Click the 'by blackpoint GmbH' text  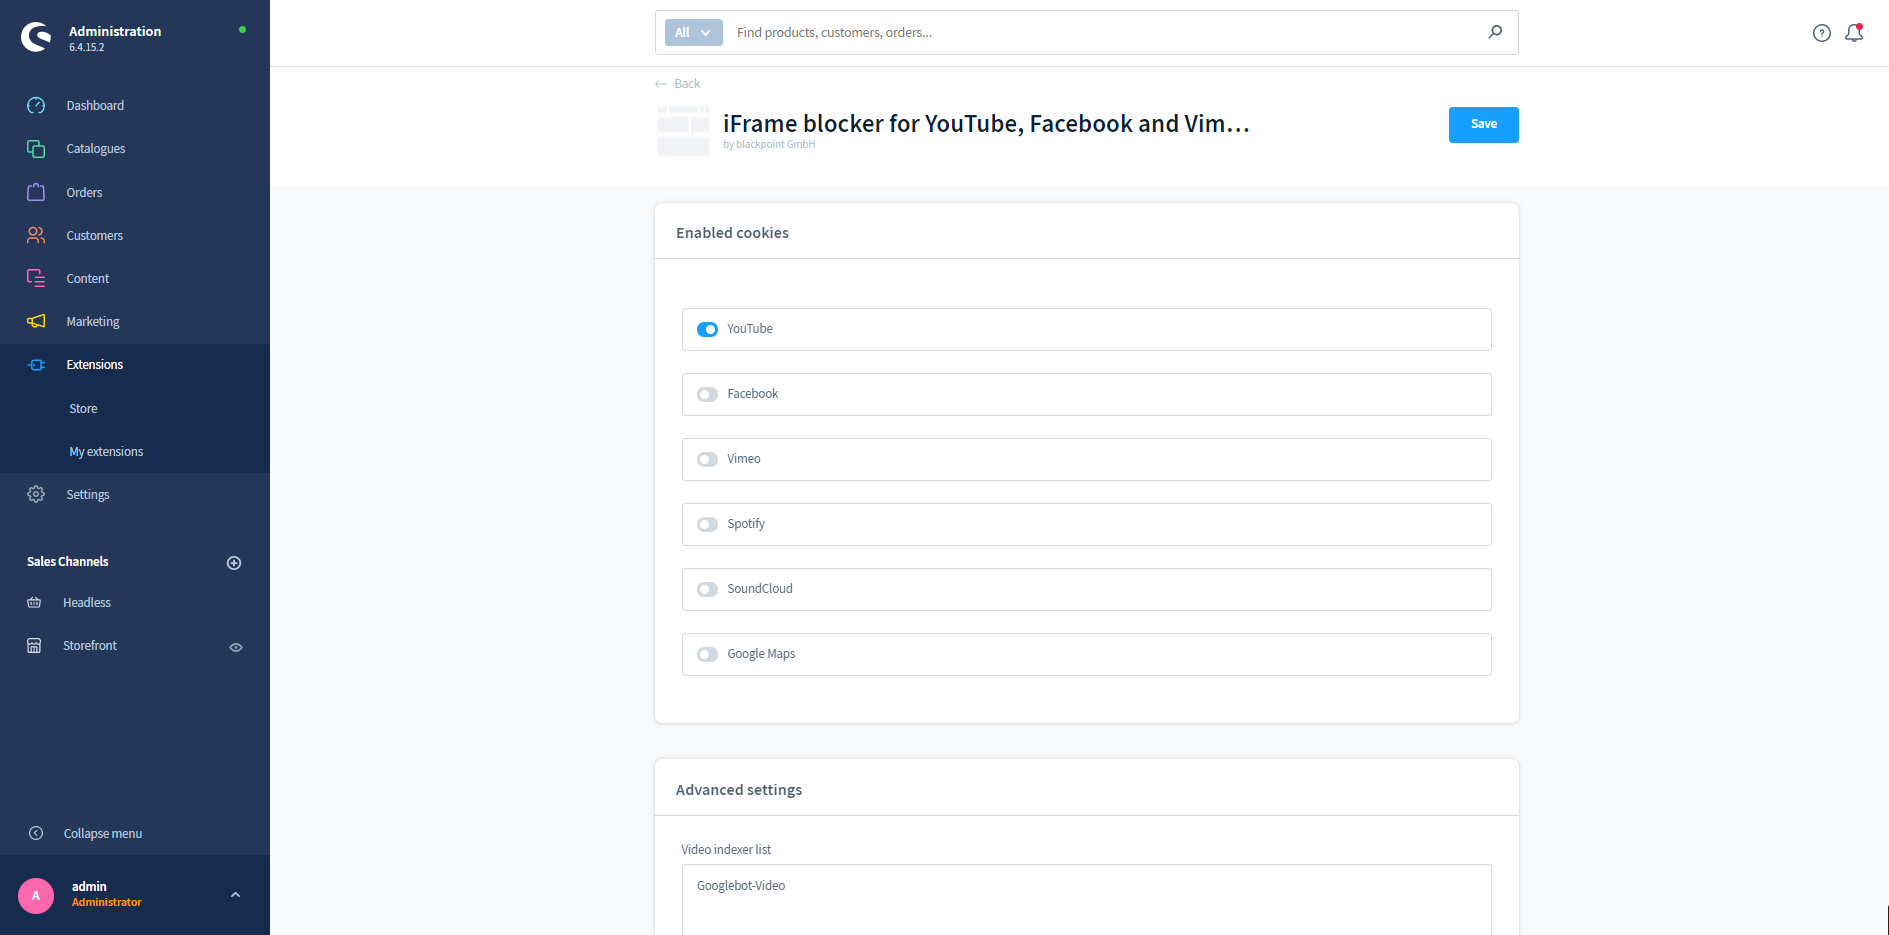point(769,145)
